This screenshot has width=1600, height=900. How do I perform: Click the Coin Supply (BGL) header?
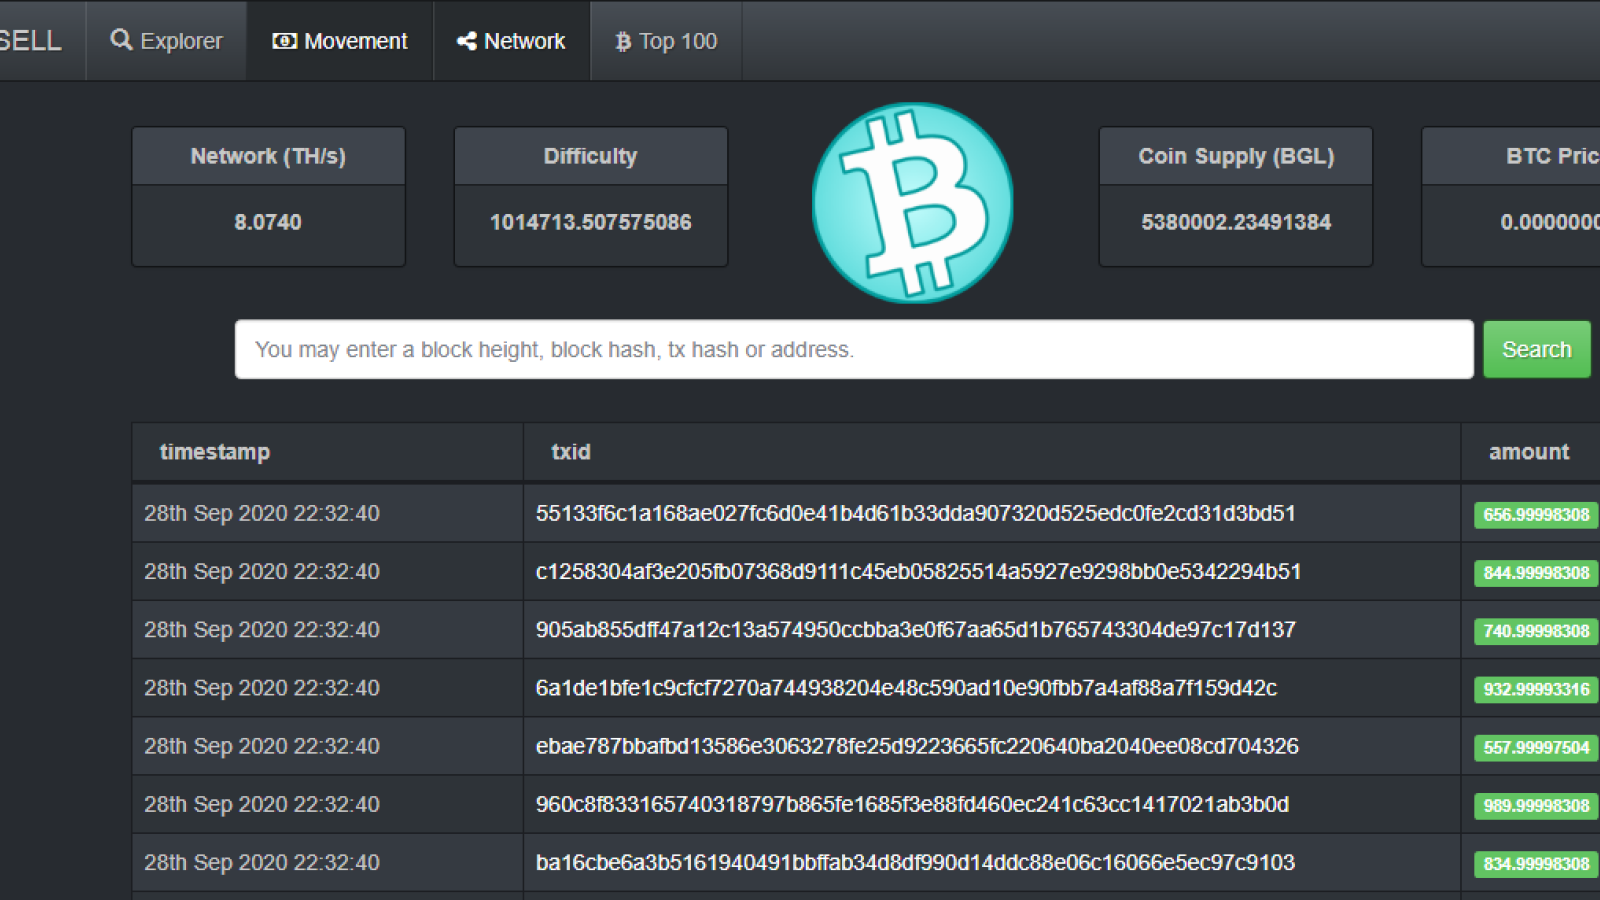(x=1236, y=156)
